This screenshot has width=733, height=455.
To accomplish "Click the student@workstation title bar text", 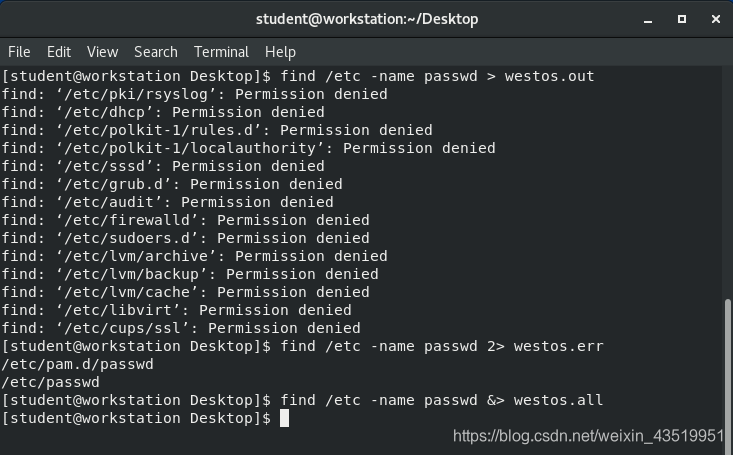I will [x=366, y=19].
